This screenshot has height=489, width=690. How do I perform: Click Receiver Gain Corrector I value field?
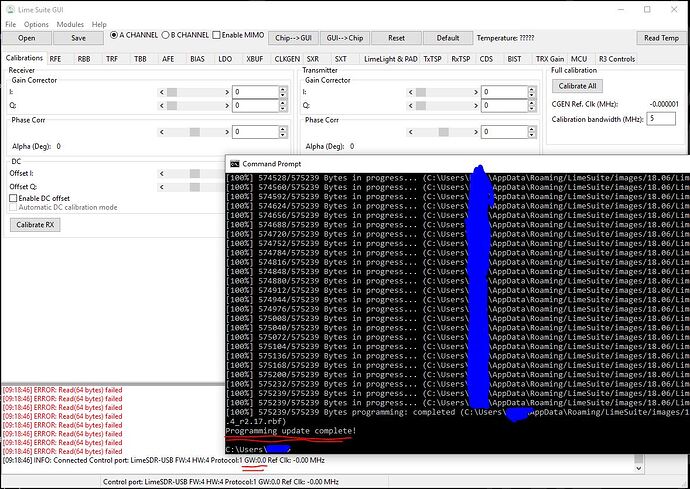[255, 92]
